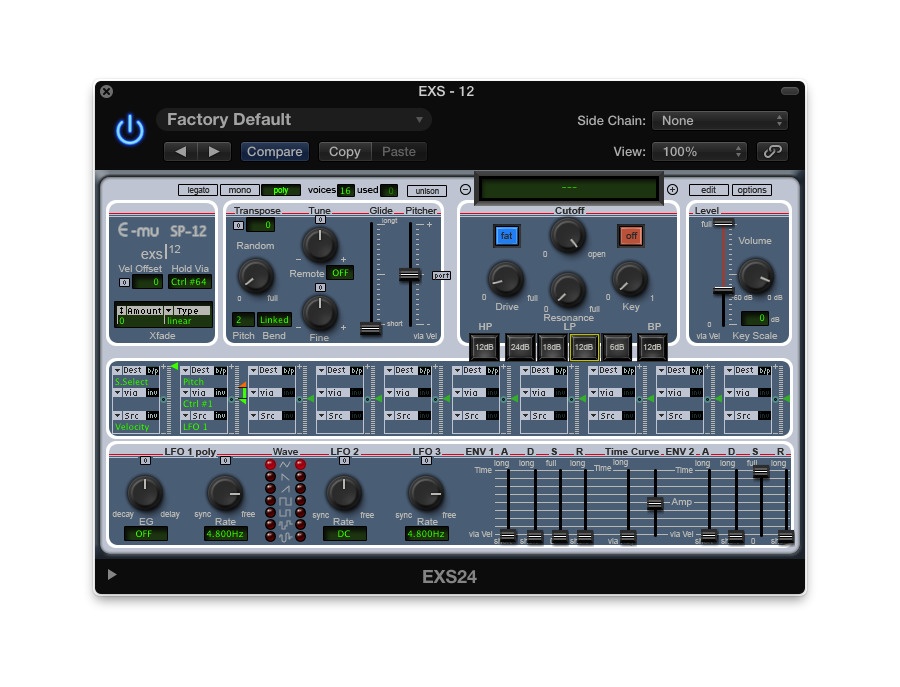Go to previous preset with left arrow
This screenshot has height=687, width=900.
tap(181, 152)
